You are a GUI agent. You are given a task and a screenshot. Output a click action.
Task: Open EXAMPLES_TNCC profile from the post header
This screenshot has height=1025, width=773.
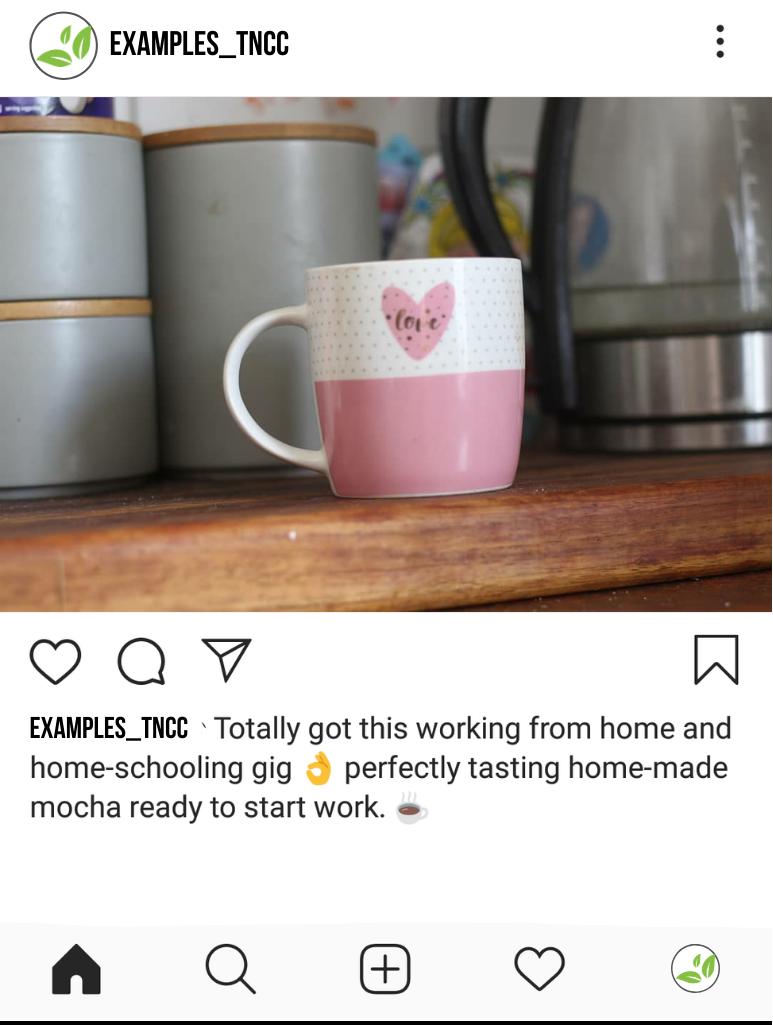[199, 44]
